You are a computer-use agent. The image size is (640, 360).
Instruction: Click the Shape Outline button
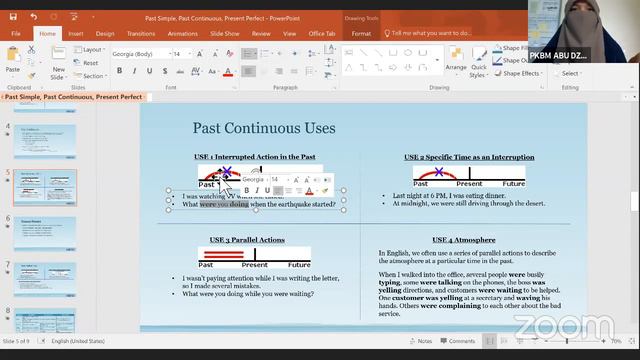pyautogui.click(x=510, y=60)
